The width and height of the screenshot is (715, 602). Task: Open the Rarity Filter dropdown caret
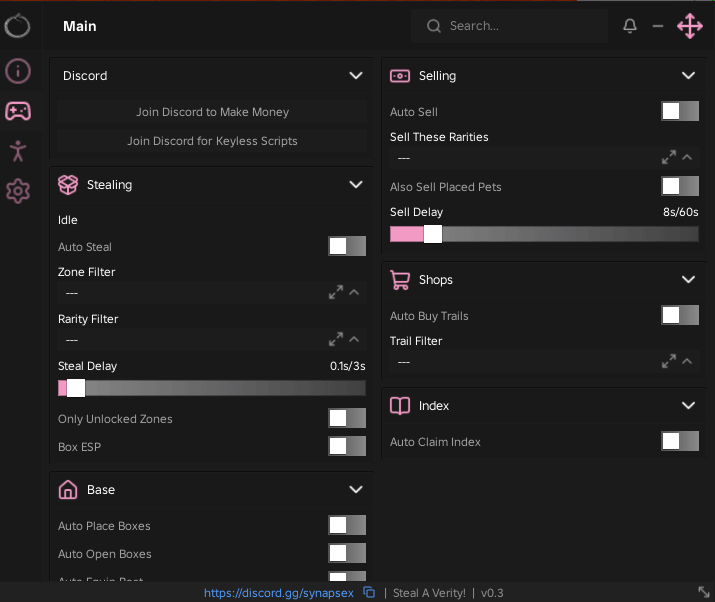(354, 339)
